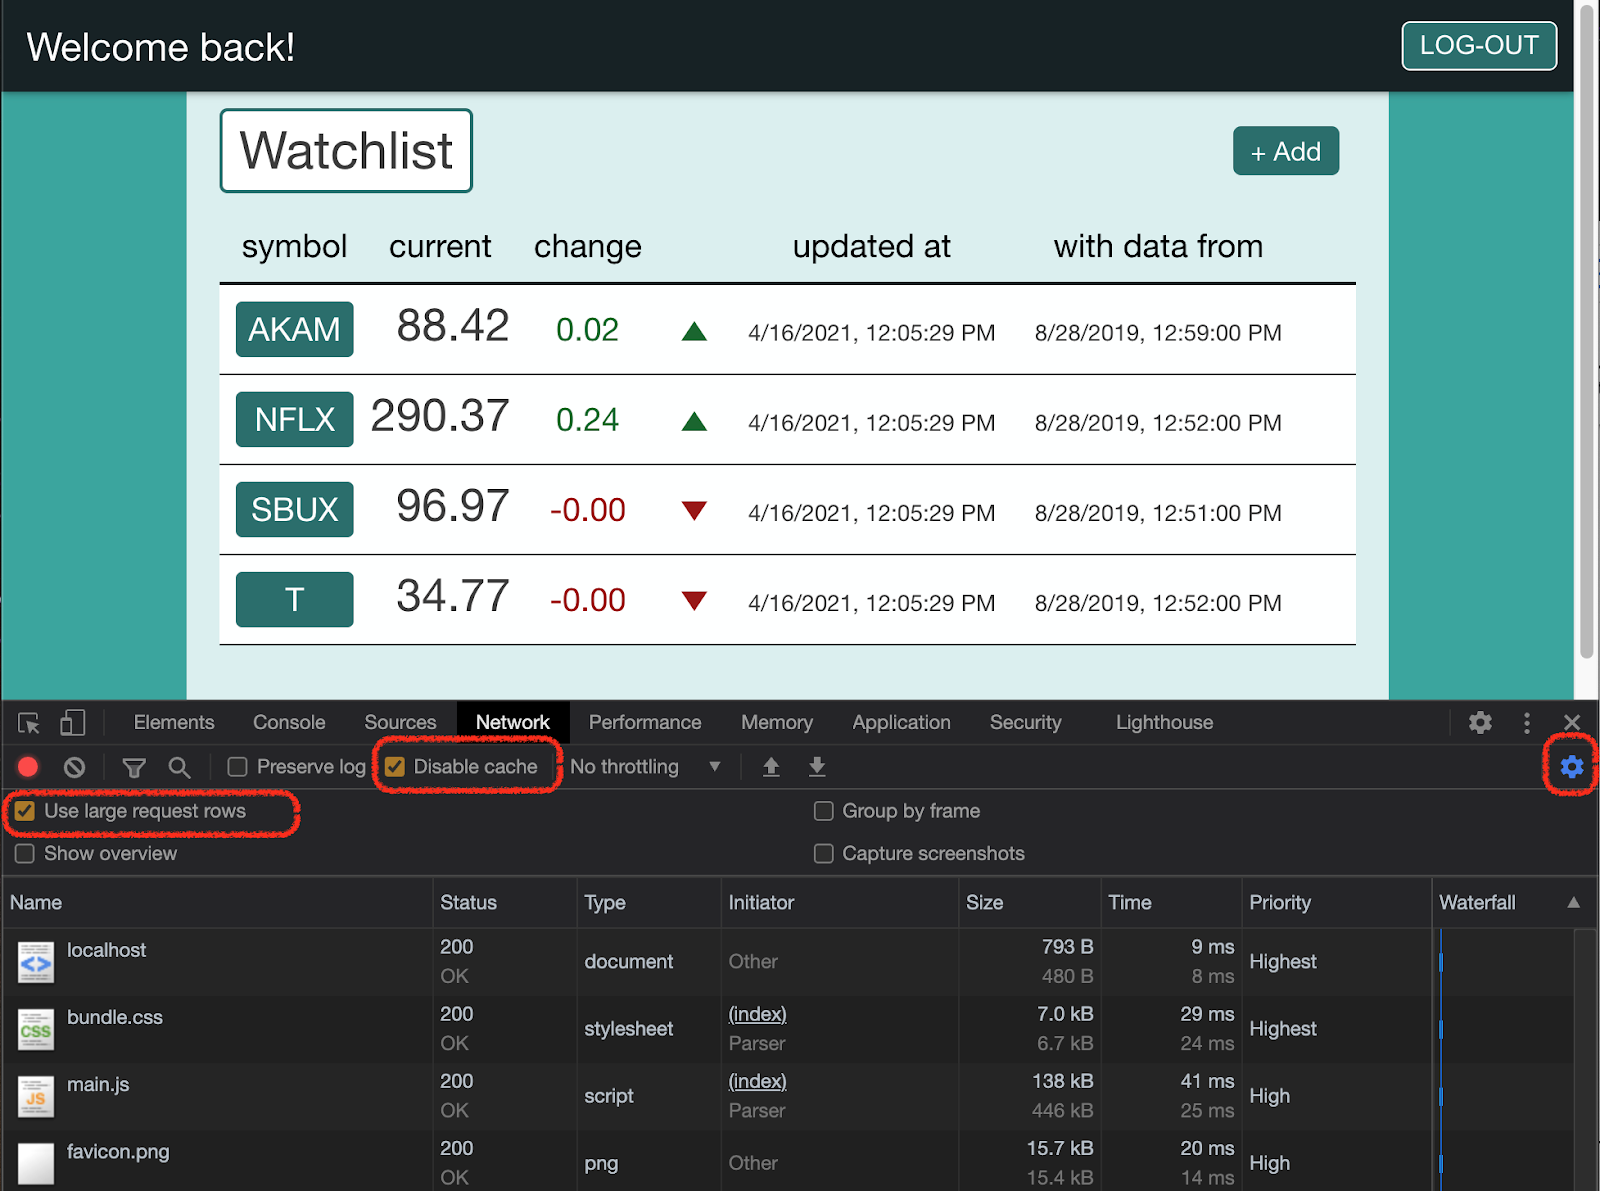The height and width of the screenshot is (1191, 1600).
Task: Toggle device toolbar icon in DevTools
Action: 72,723
